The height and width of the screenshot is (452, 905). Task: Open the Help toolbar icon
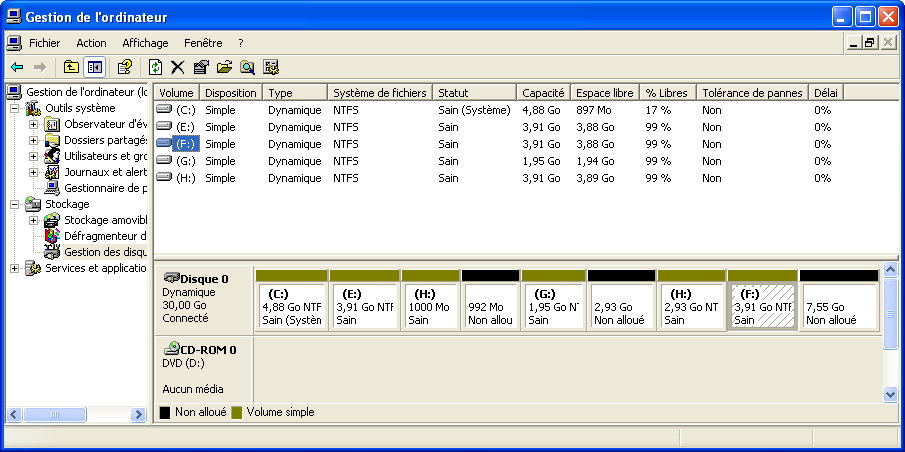pyautogui.click(x=125, y=68)
